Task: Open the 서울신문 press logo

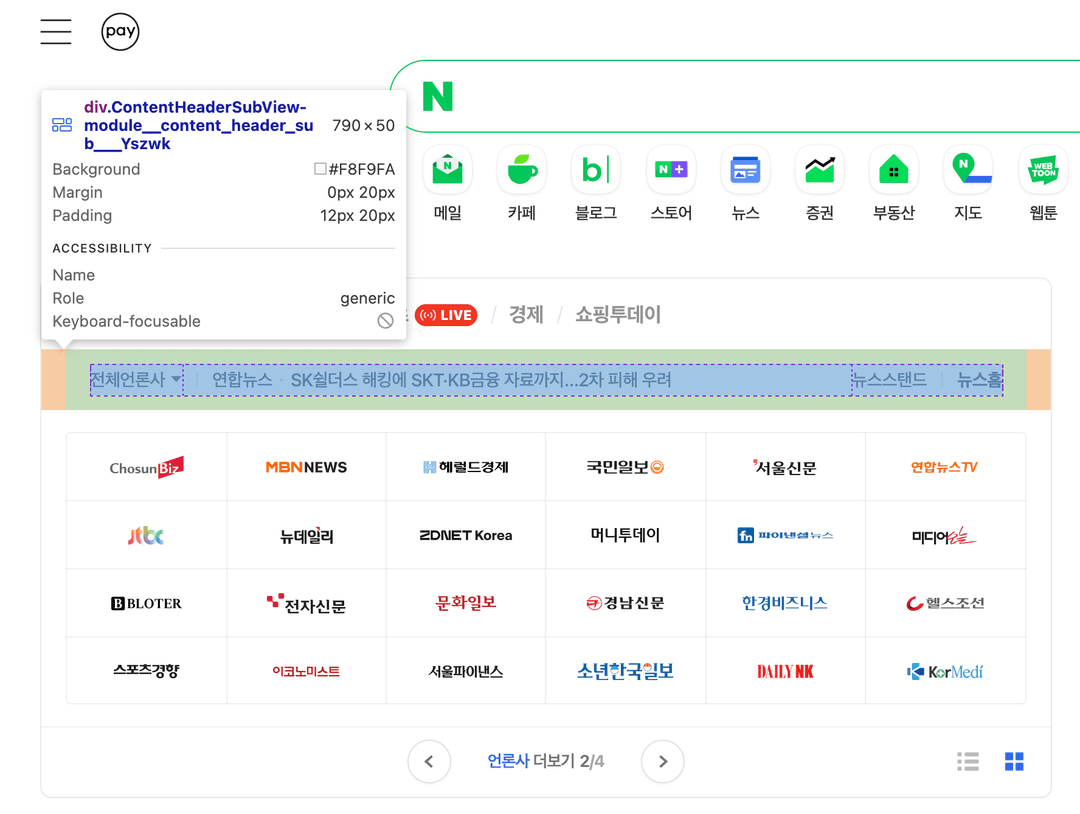Action: [x=785, y=467]
